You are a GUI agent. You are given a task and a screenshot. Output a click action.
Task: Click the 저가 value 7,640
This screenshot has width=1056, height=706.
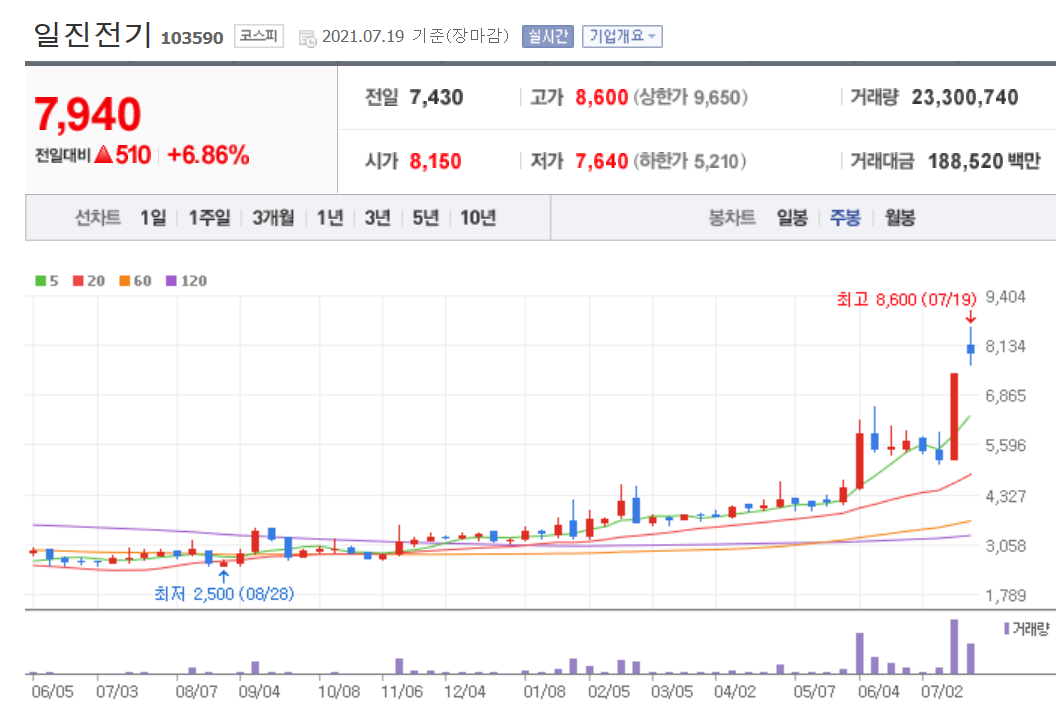click(x=601, y=162)
